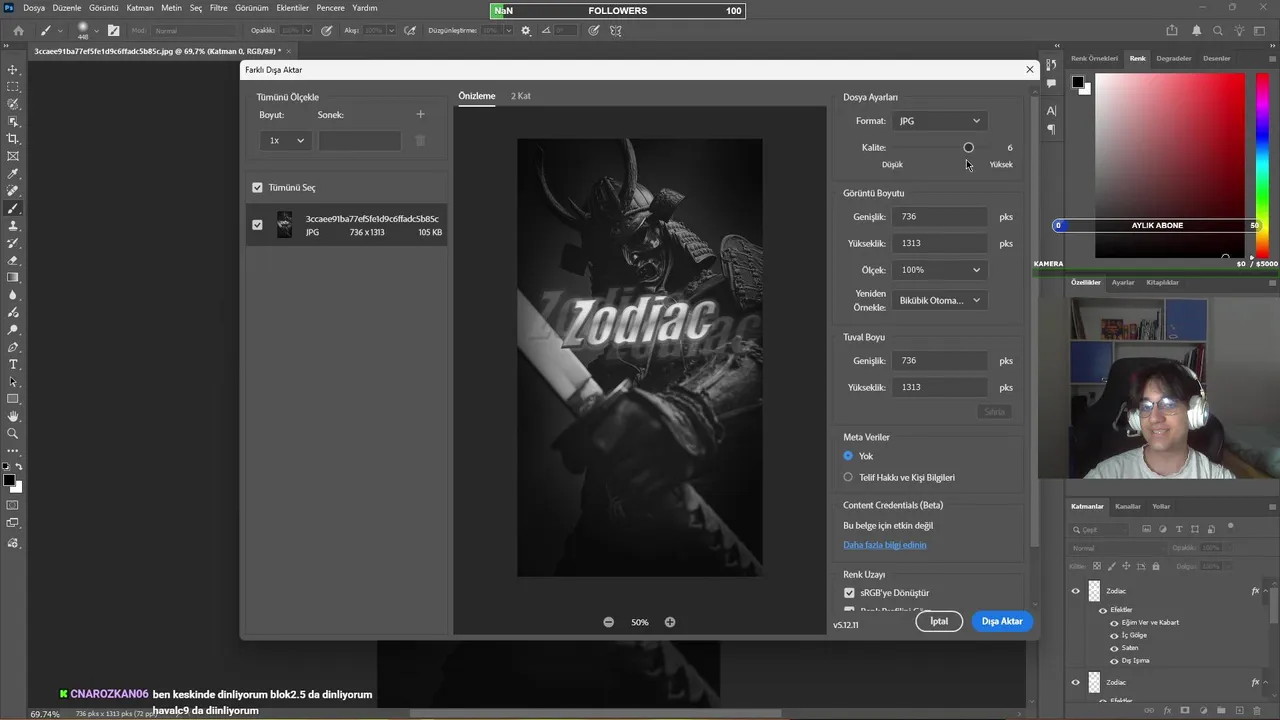
Task: Create new group folder icon
Action: (x=1222, y=711)
